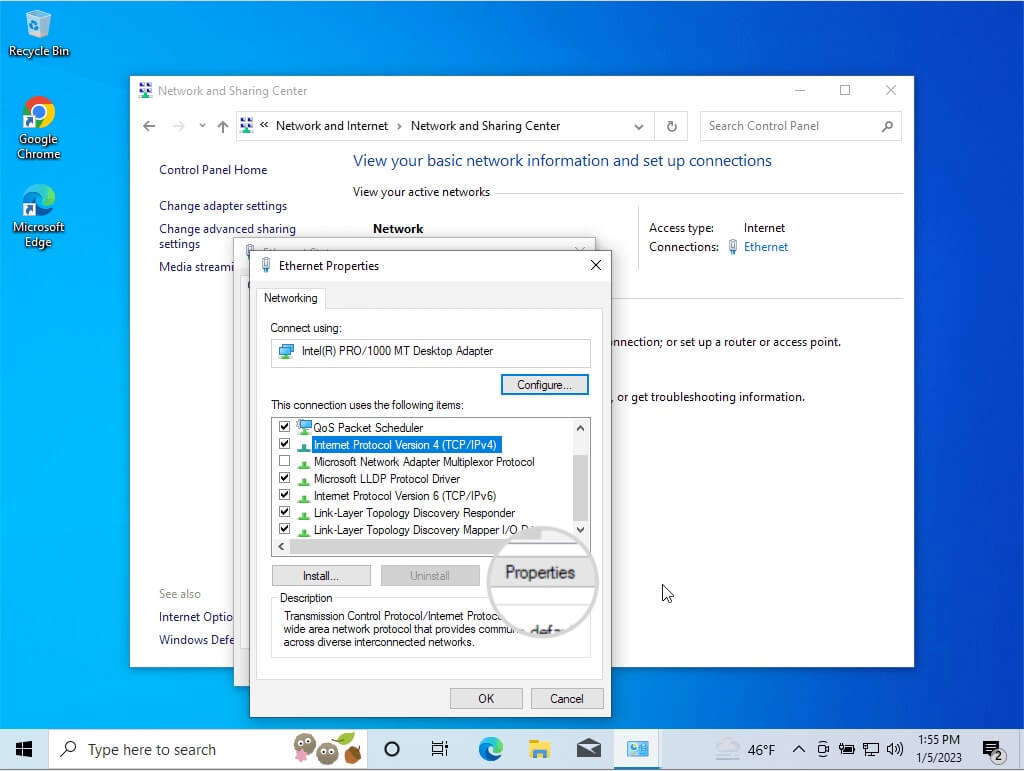This screenshot has height=771, width=1024.
Task: Click the search magnifier in Control Panel
Action: pyautogui.click(x=887, y=126)
